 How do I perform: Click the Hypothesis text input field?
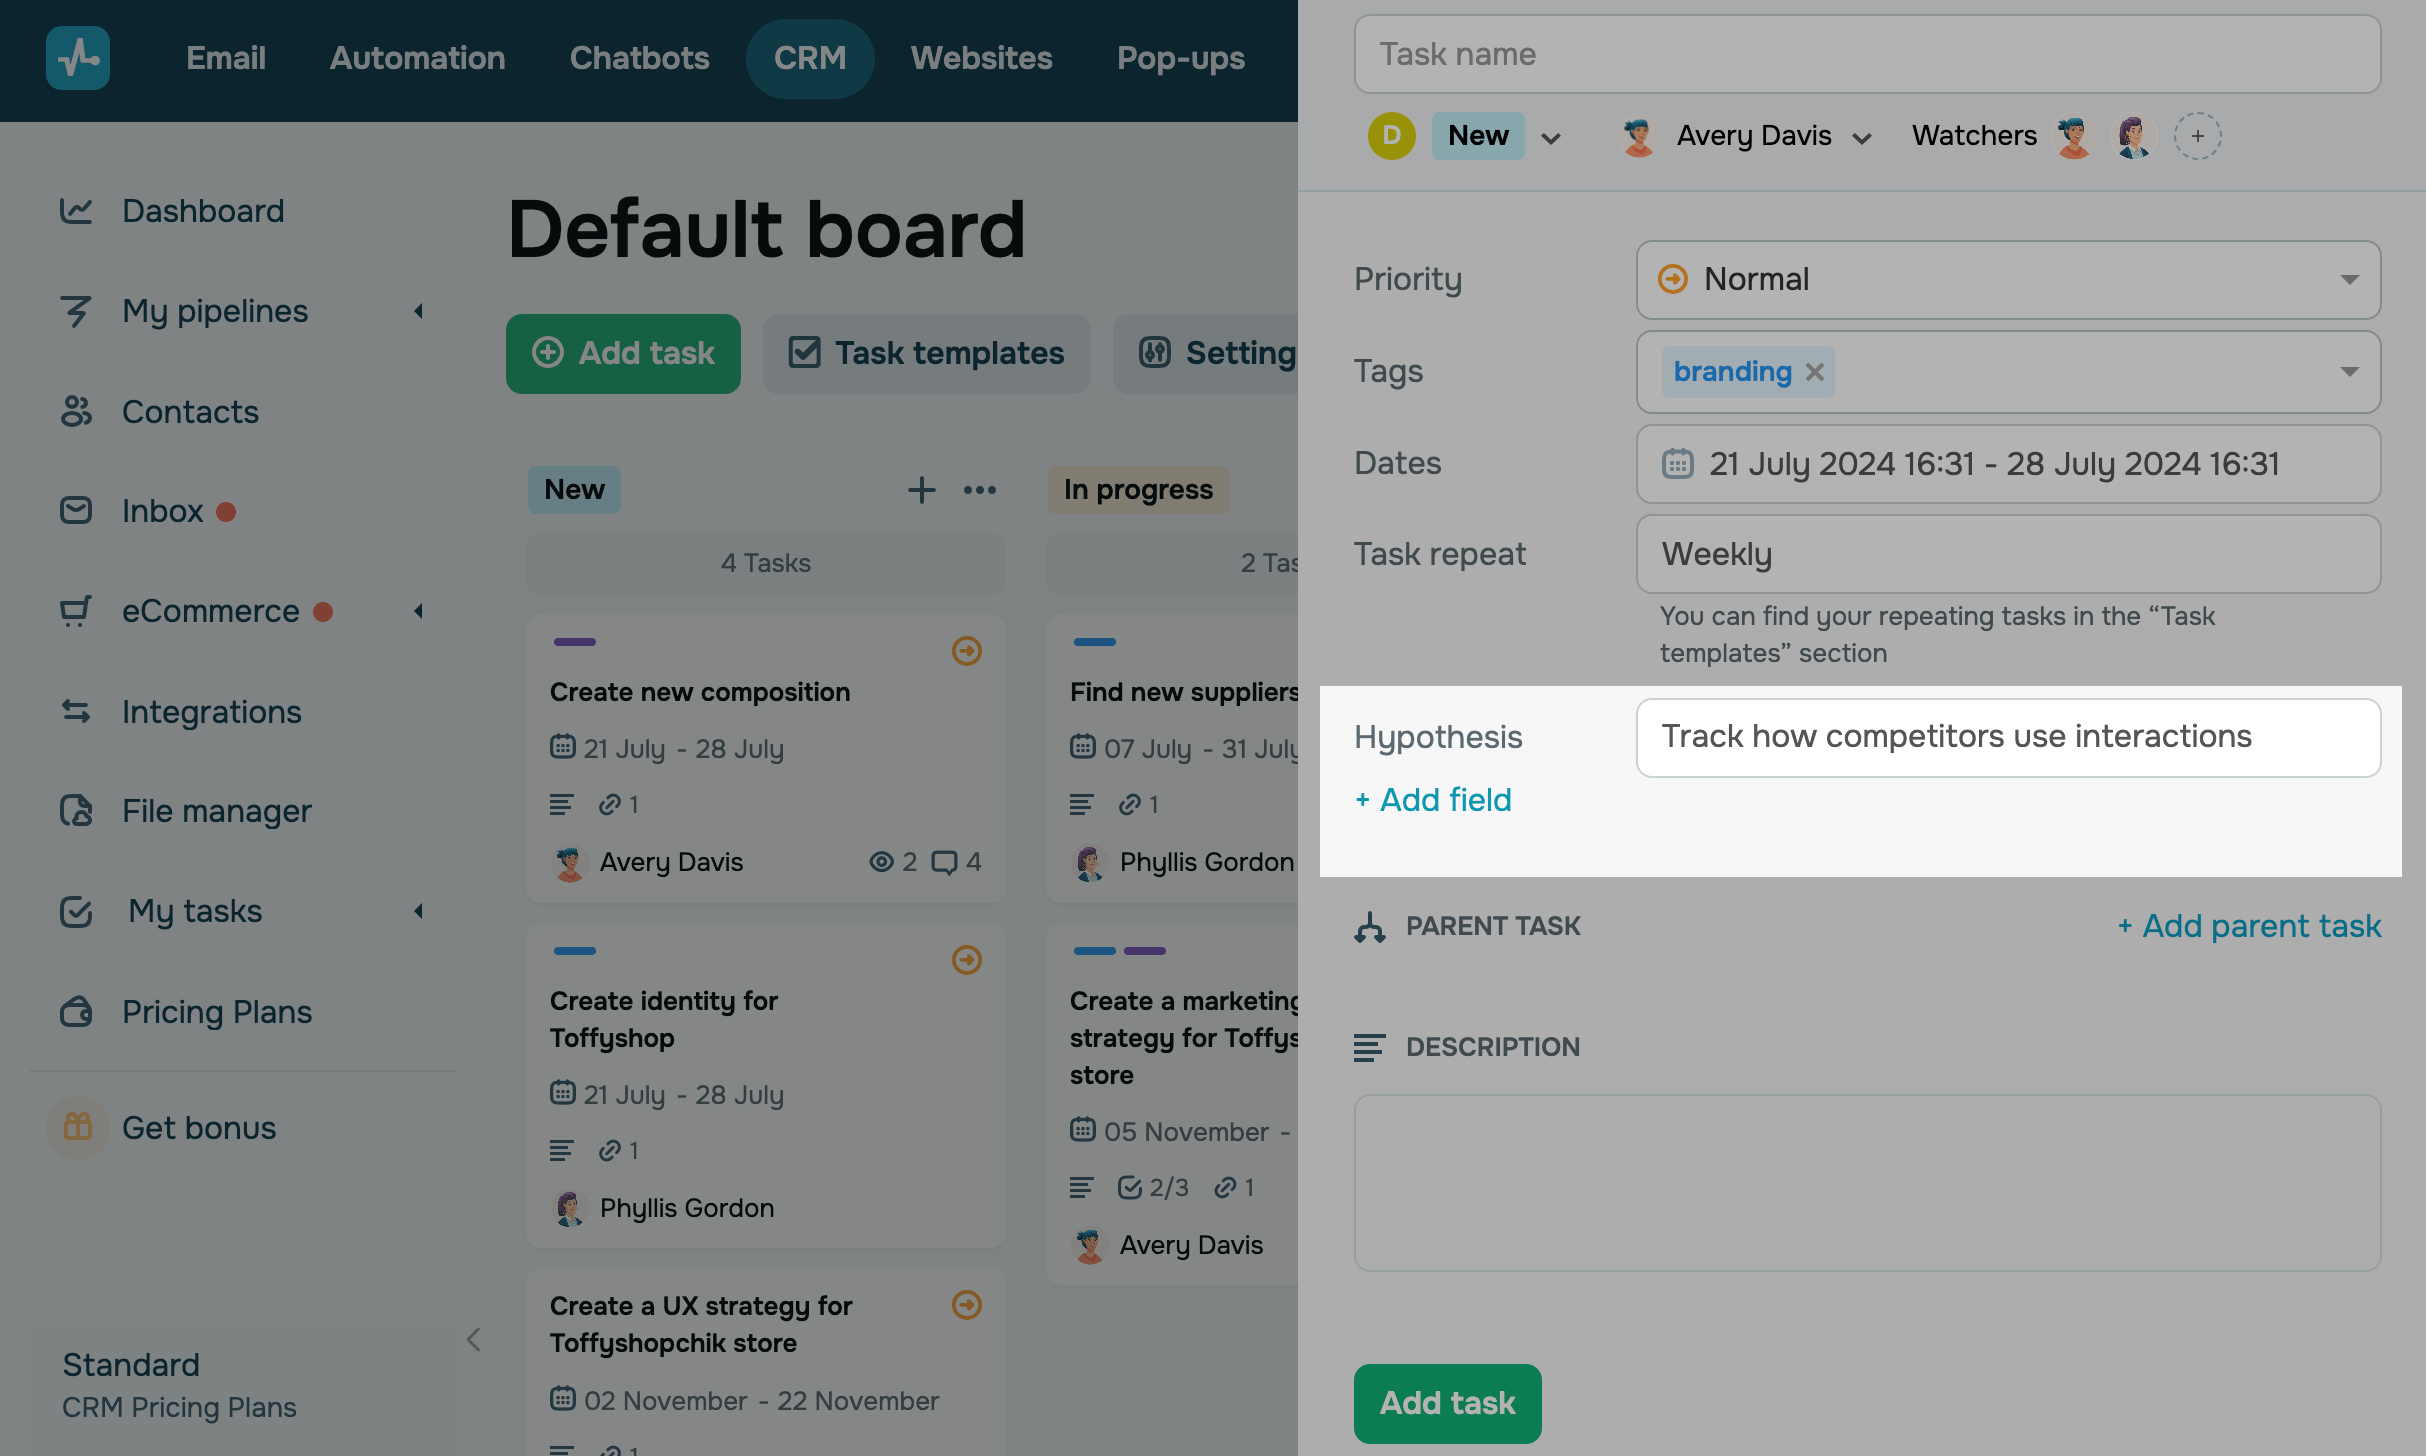click(x=2008, y=737)
